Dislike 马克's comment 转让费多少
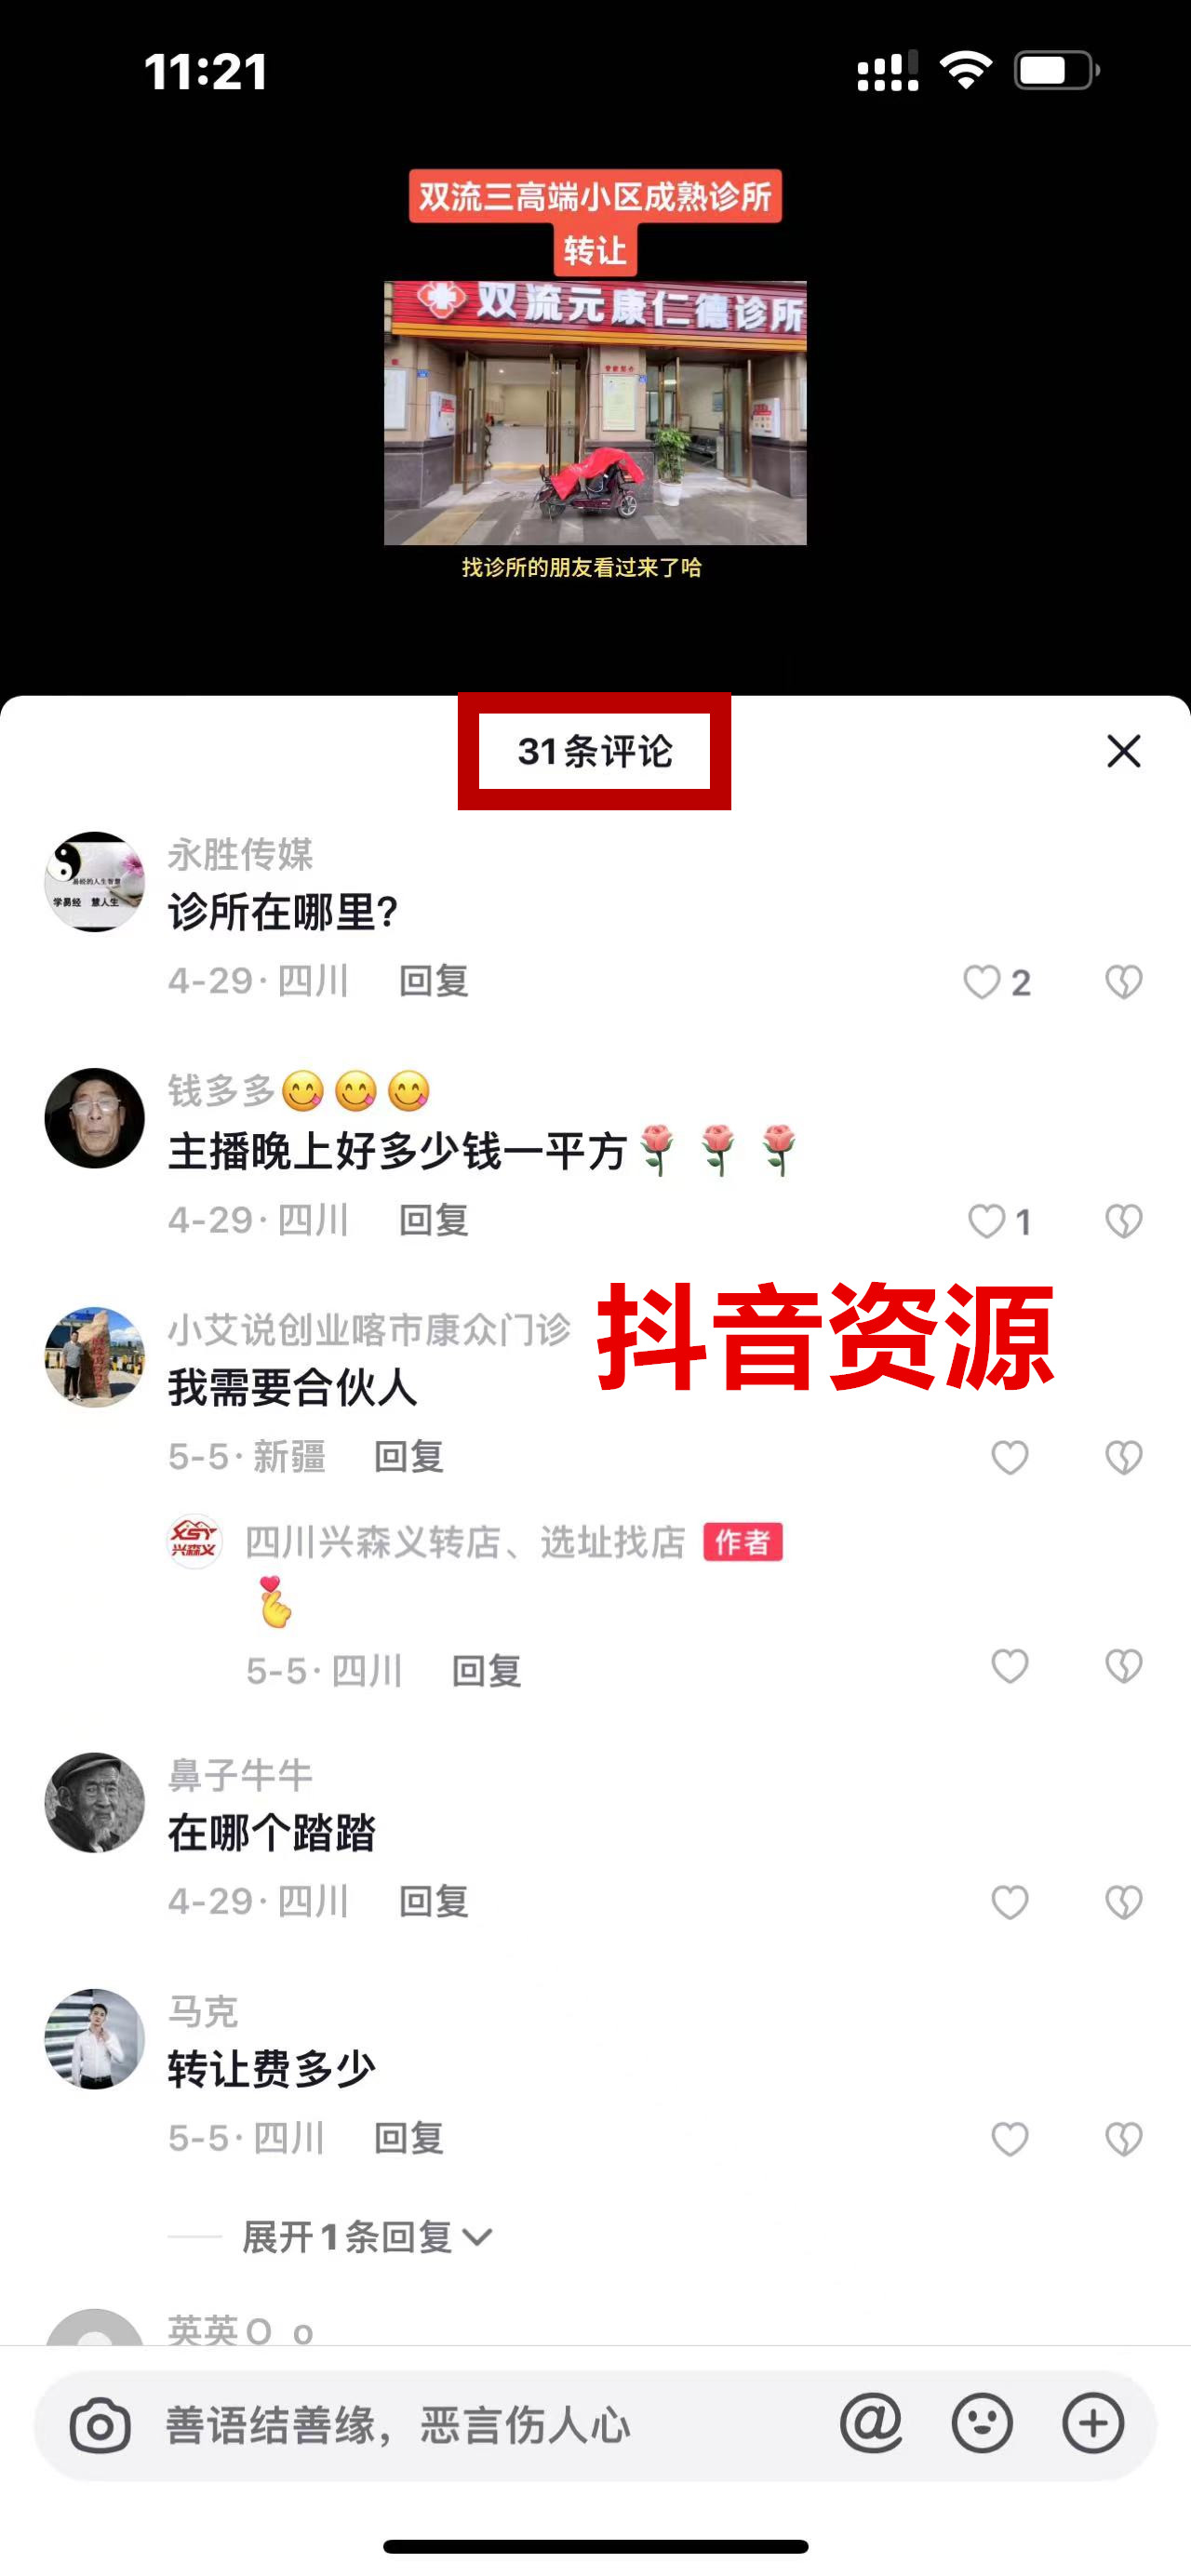The image size is (1191, 2576). pyautogui.click(x=1124, y=2139)
